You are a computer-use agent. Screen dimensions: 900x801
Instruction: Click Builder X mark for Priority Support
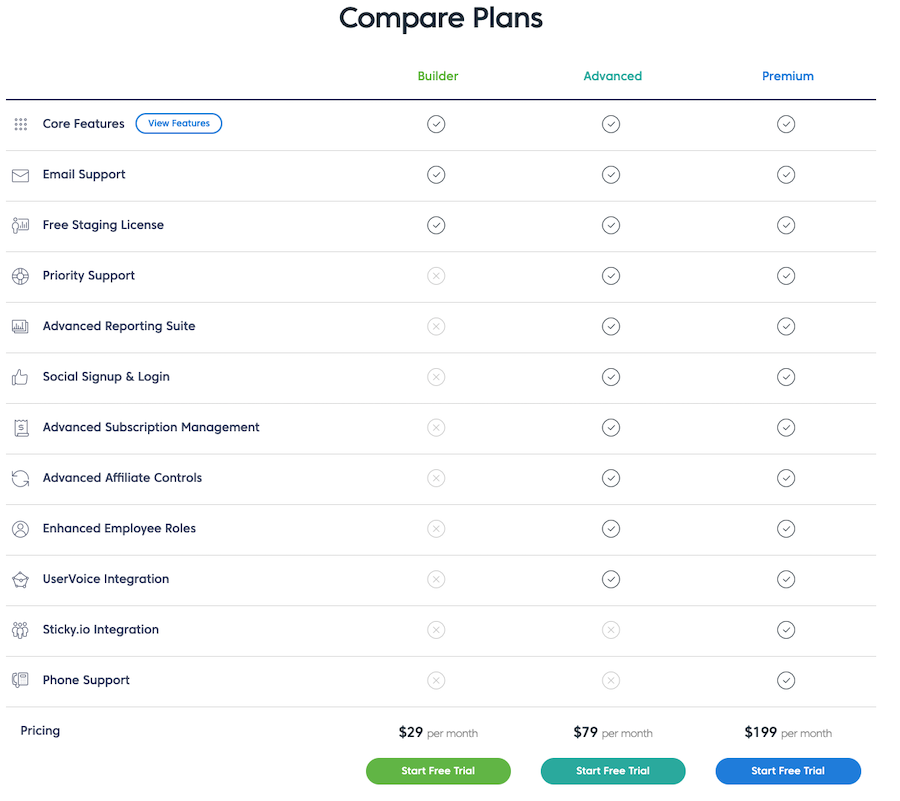(436, 276)
